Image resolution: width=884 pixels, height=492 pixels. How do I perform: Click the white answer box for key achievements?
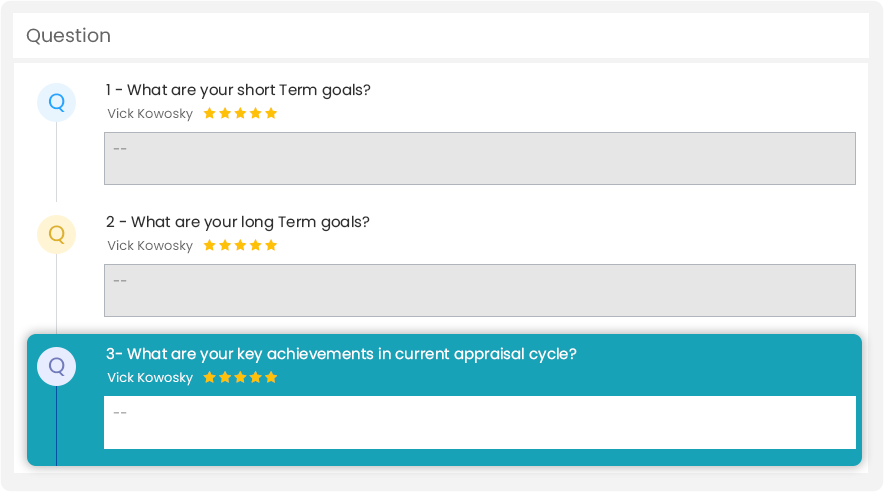coord(480,423)
